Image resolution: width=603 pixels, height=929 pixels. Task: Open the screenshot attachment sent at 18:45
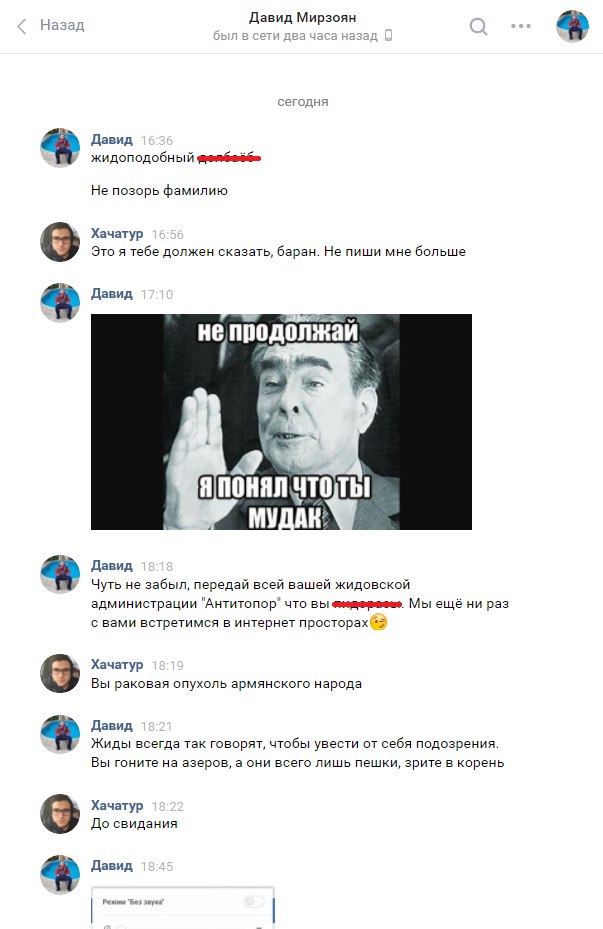pos(182,908)
